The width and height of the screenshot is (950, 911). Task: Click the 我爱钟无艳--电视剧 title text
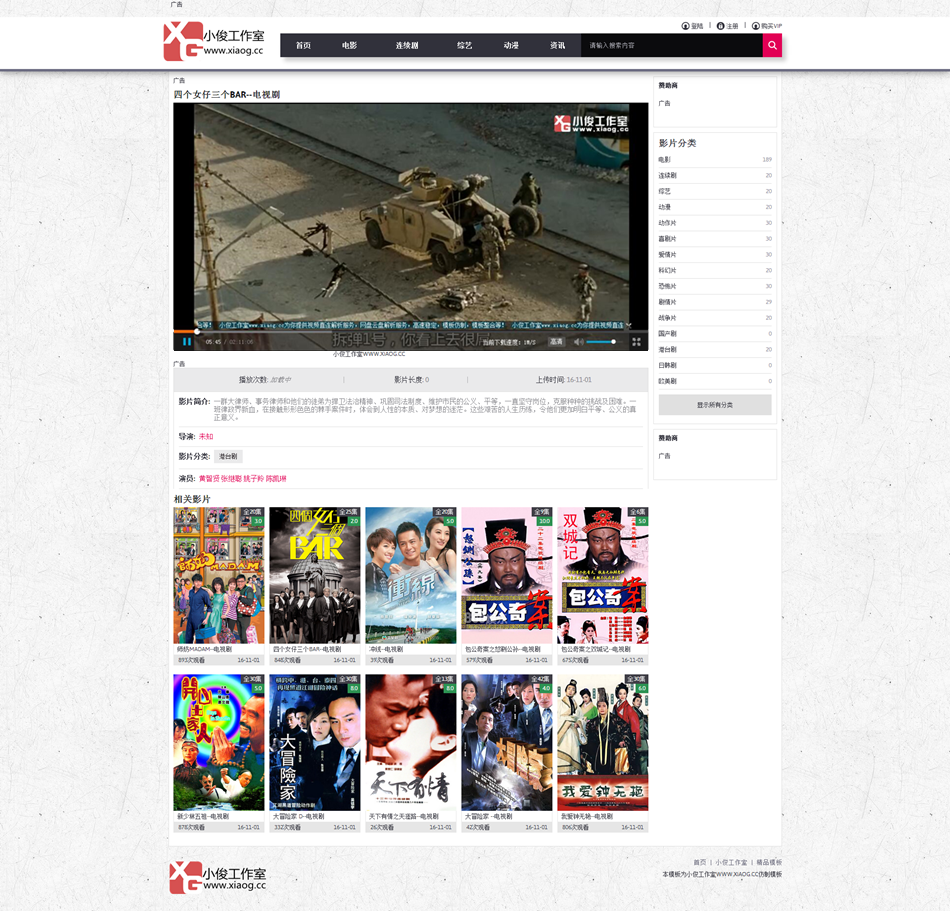click(586, 816)
